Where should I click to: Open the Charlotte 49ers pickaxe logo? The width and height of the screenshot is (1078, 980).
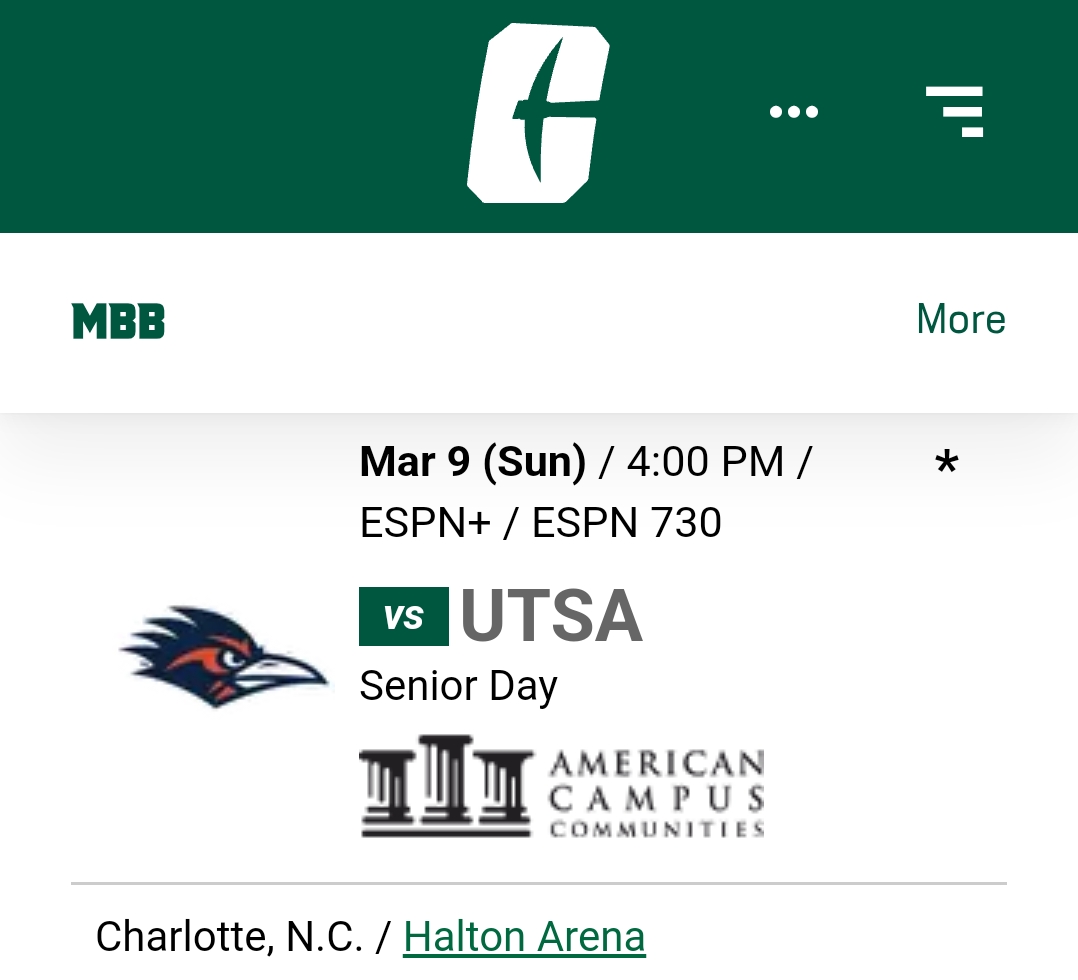(538, 113)
